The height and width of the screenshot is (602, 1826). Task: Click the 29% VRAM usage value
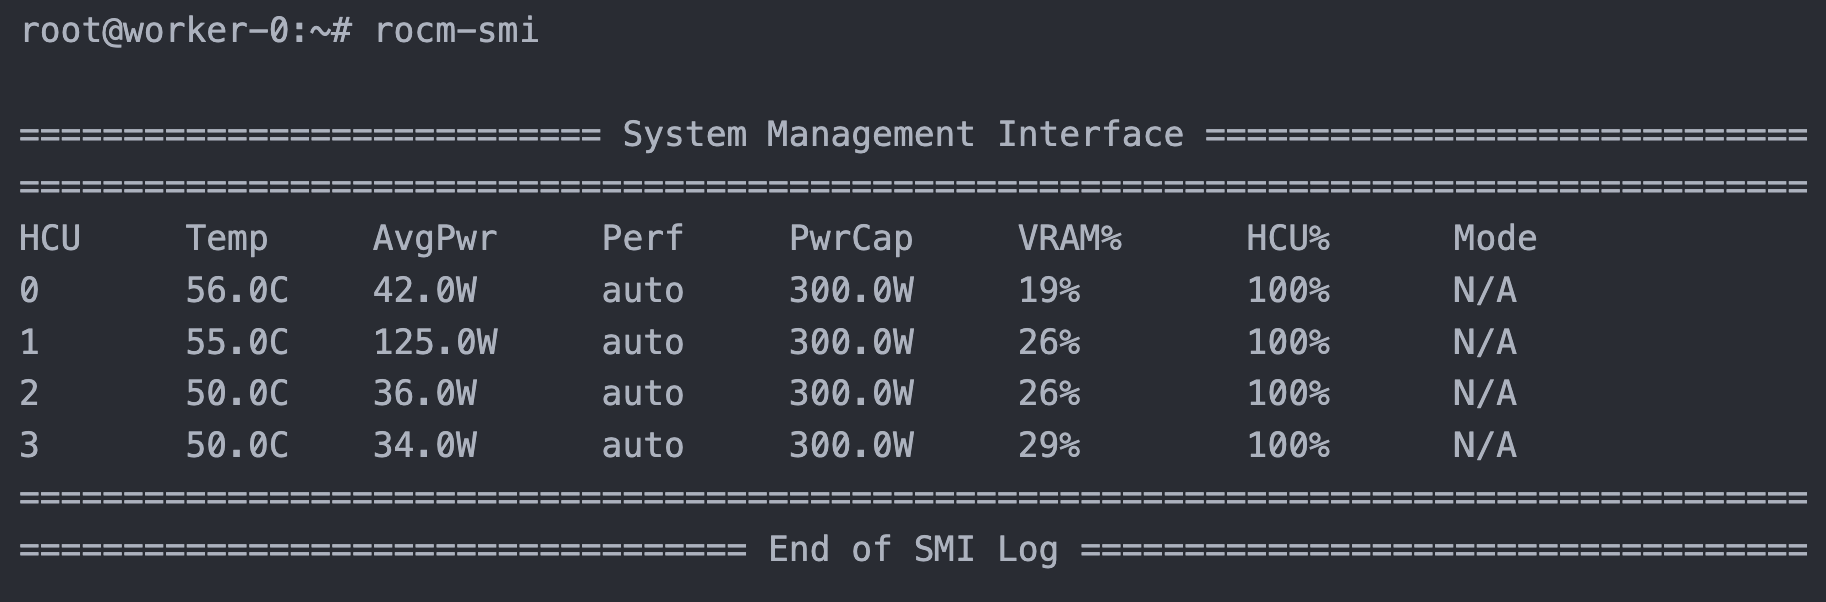tap(1048, 445)
